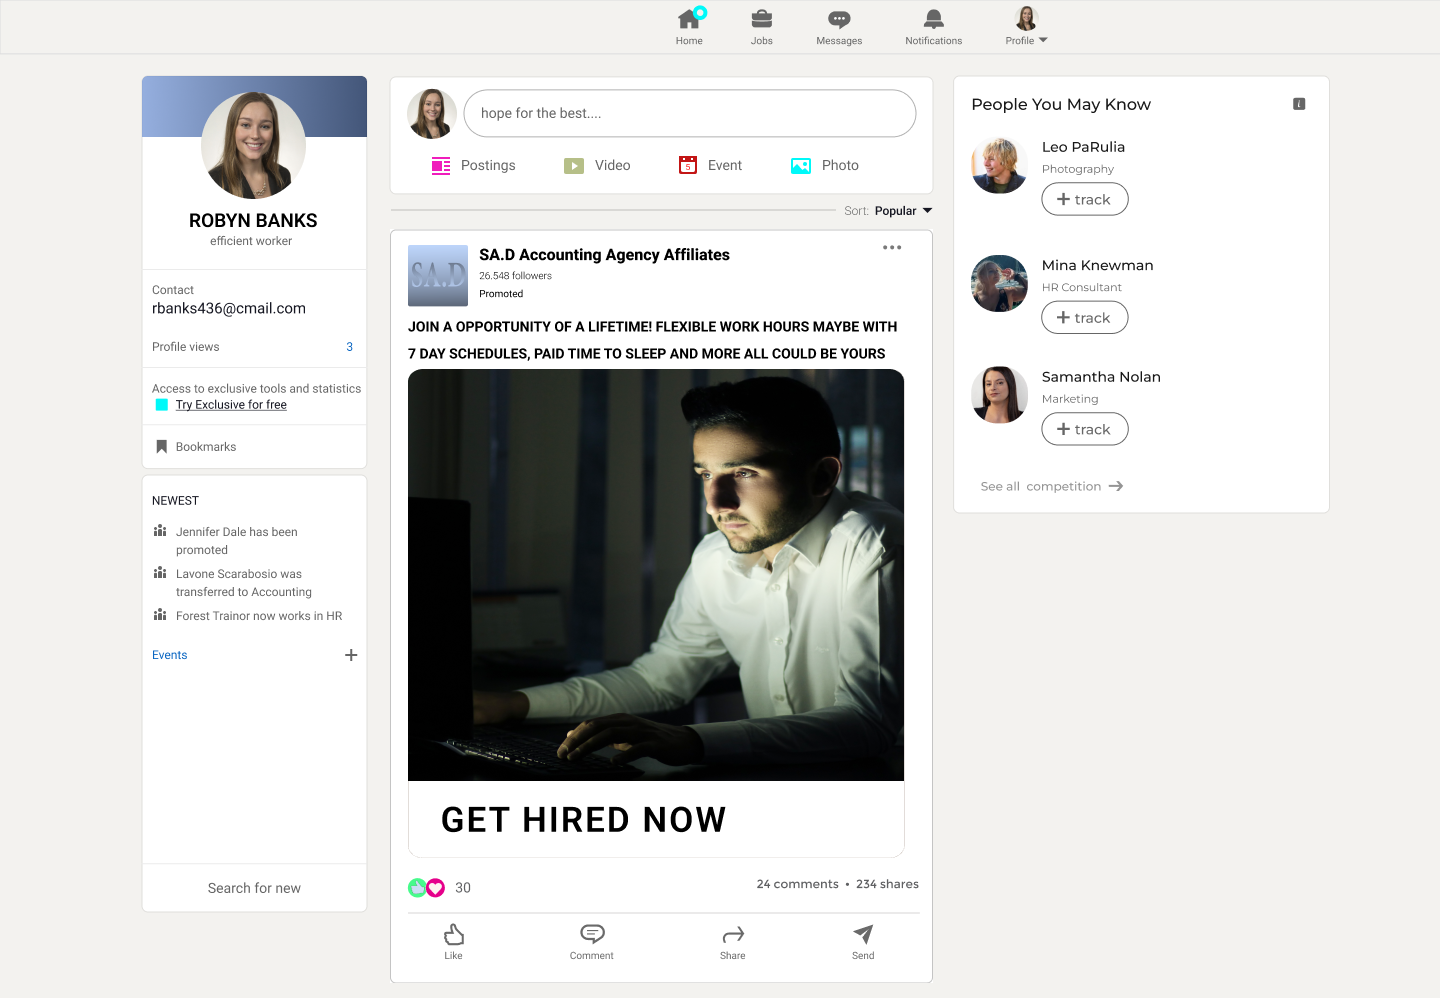Image resolution: width=1440 pixels, height=998 pixels.
Task: Track Leo PaRulia
Action: 1085,199
